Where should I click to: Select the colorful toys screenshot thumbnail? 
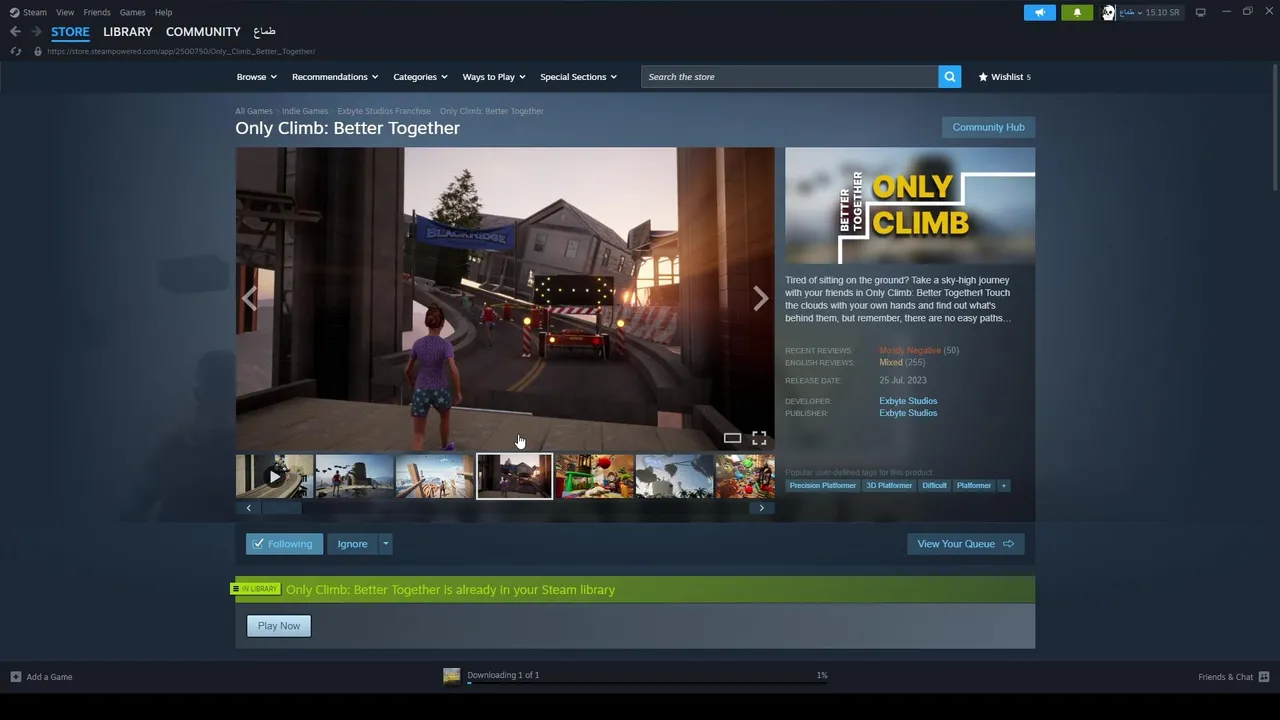[x=594, y=477]
